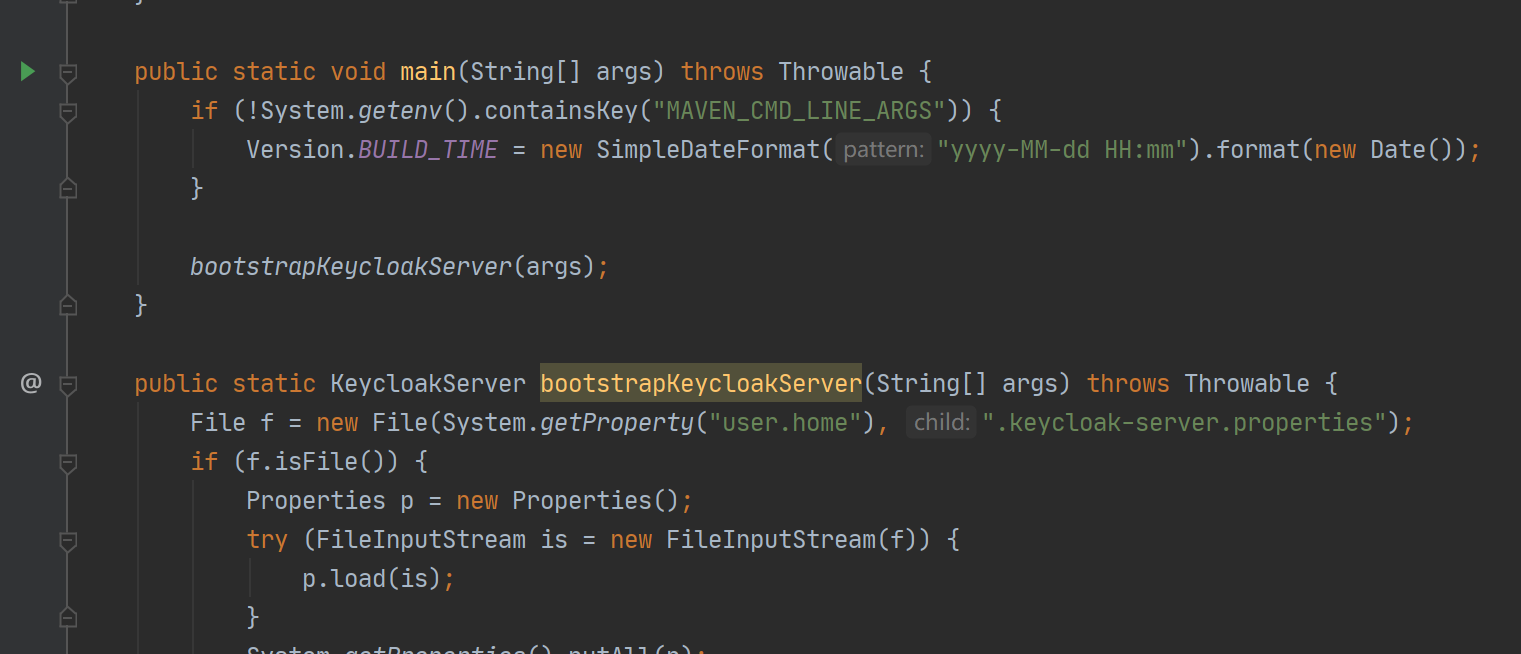Click the 'pattern:' parameter inlay hint

[884, 150]
